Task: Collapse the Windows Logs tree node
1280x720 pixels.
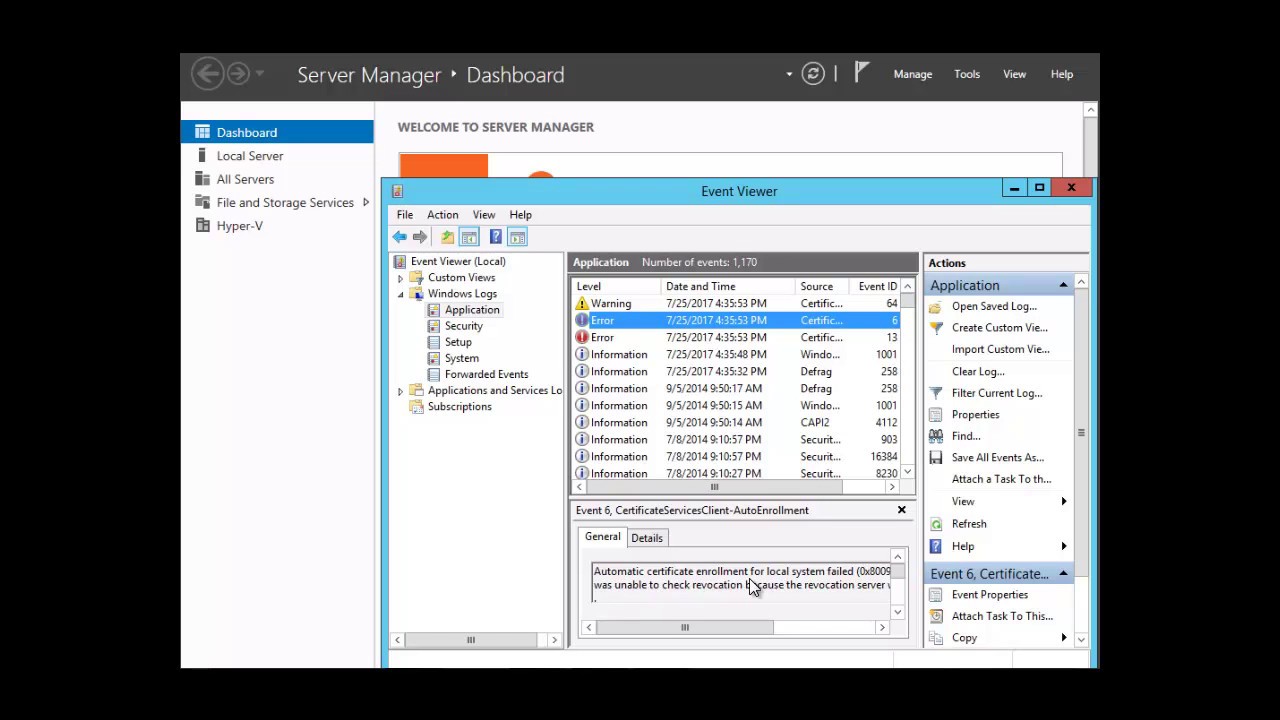Action: [x=401, y=294]
